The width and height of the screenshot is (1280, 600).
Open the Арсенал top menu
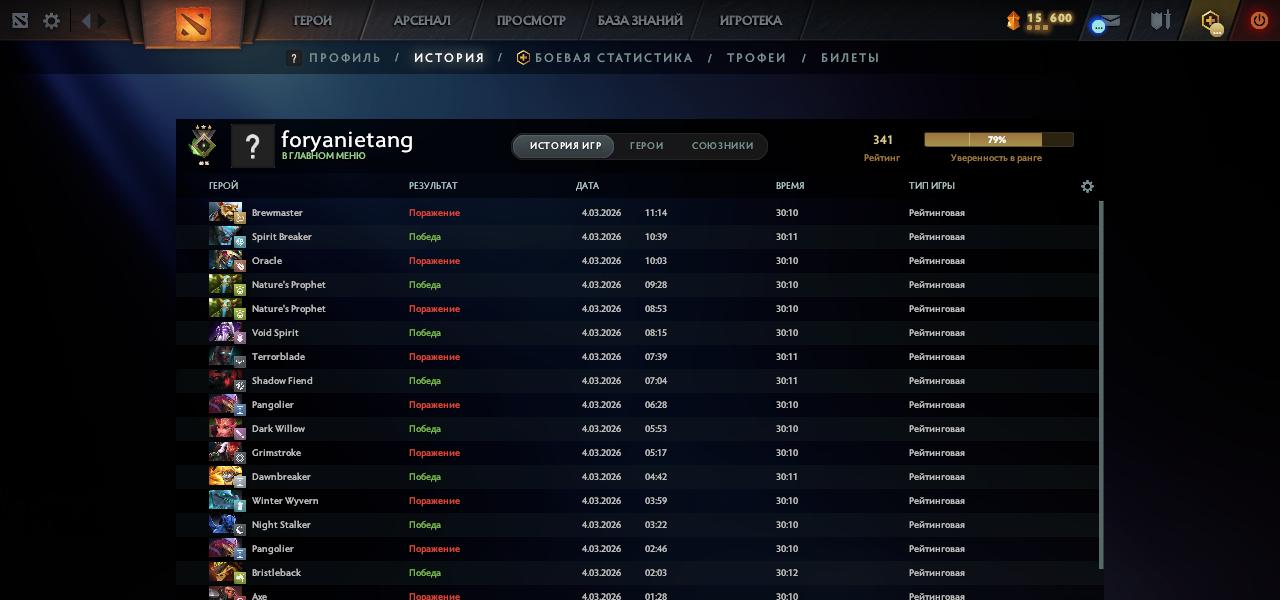pos(422,21)
